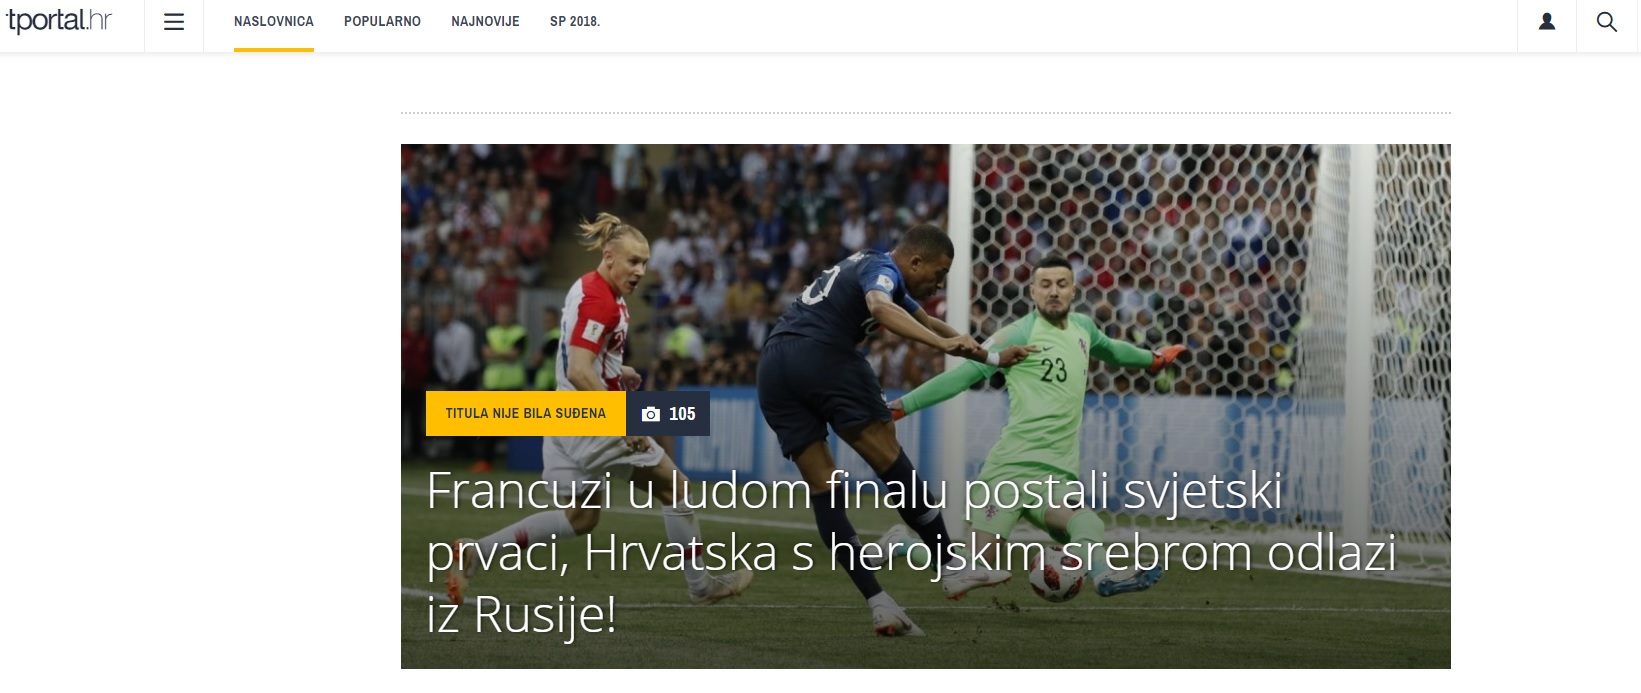
Task: Click the yellow underline beneath NASLOVNICA
Action: pyautogui.click(x=274, y=50)
